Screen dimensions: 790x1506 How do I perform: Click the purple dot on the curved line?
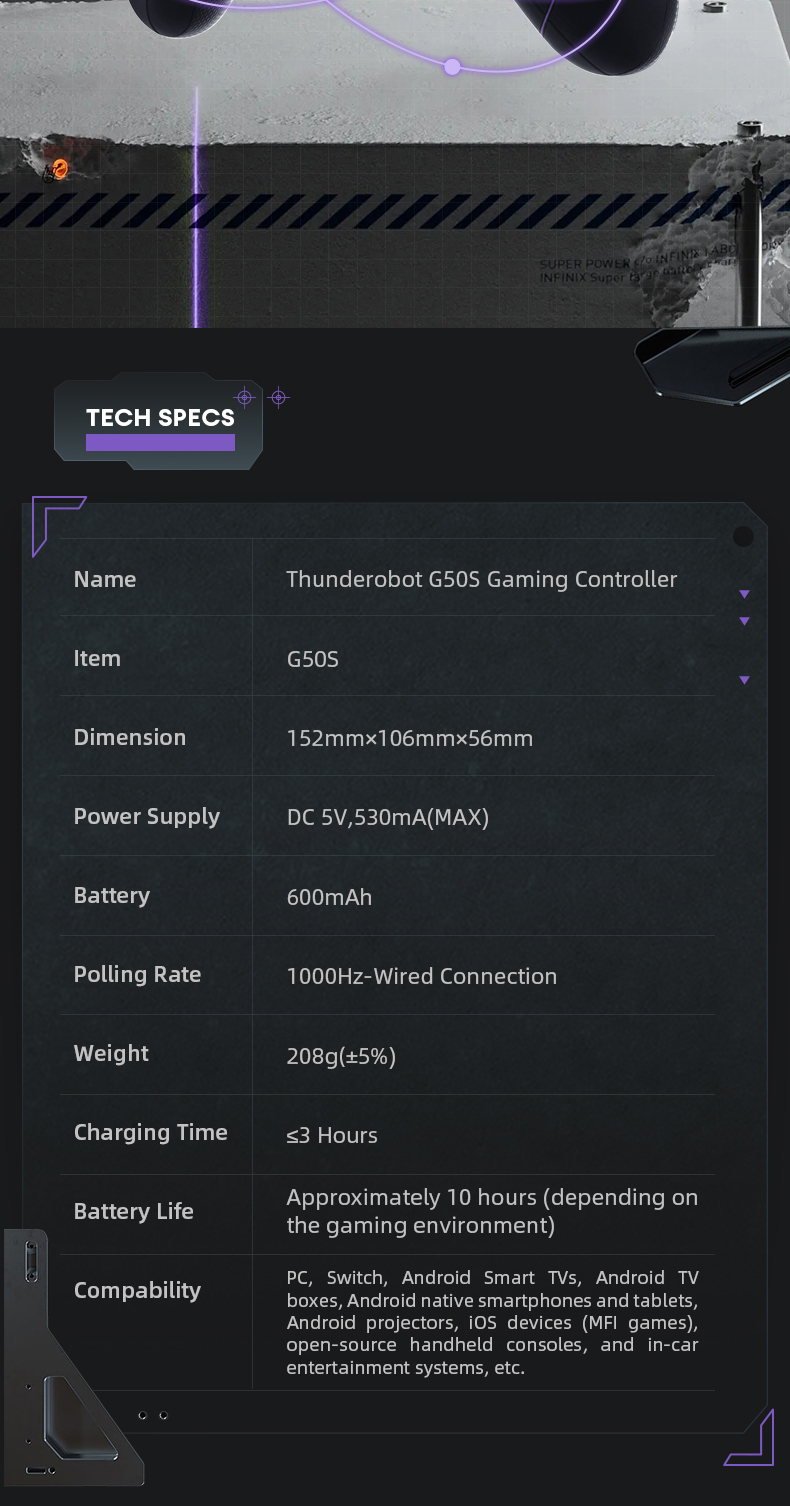[x=452, y=67]
